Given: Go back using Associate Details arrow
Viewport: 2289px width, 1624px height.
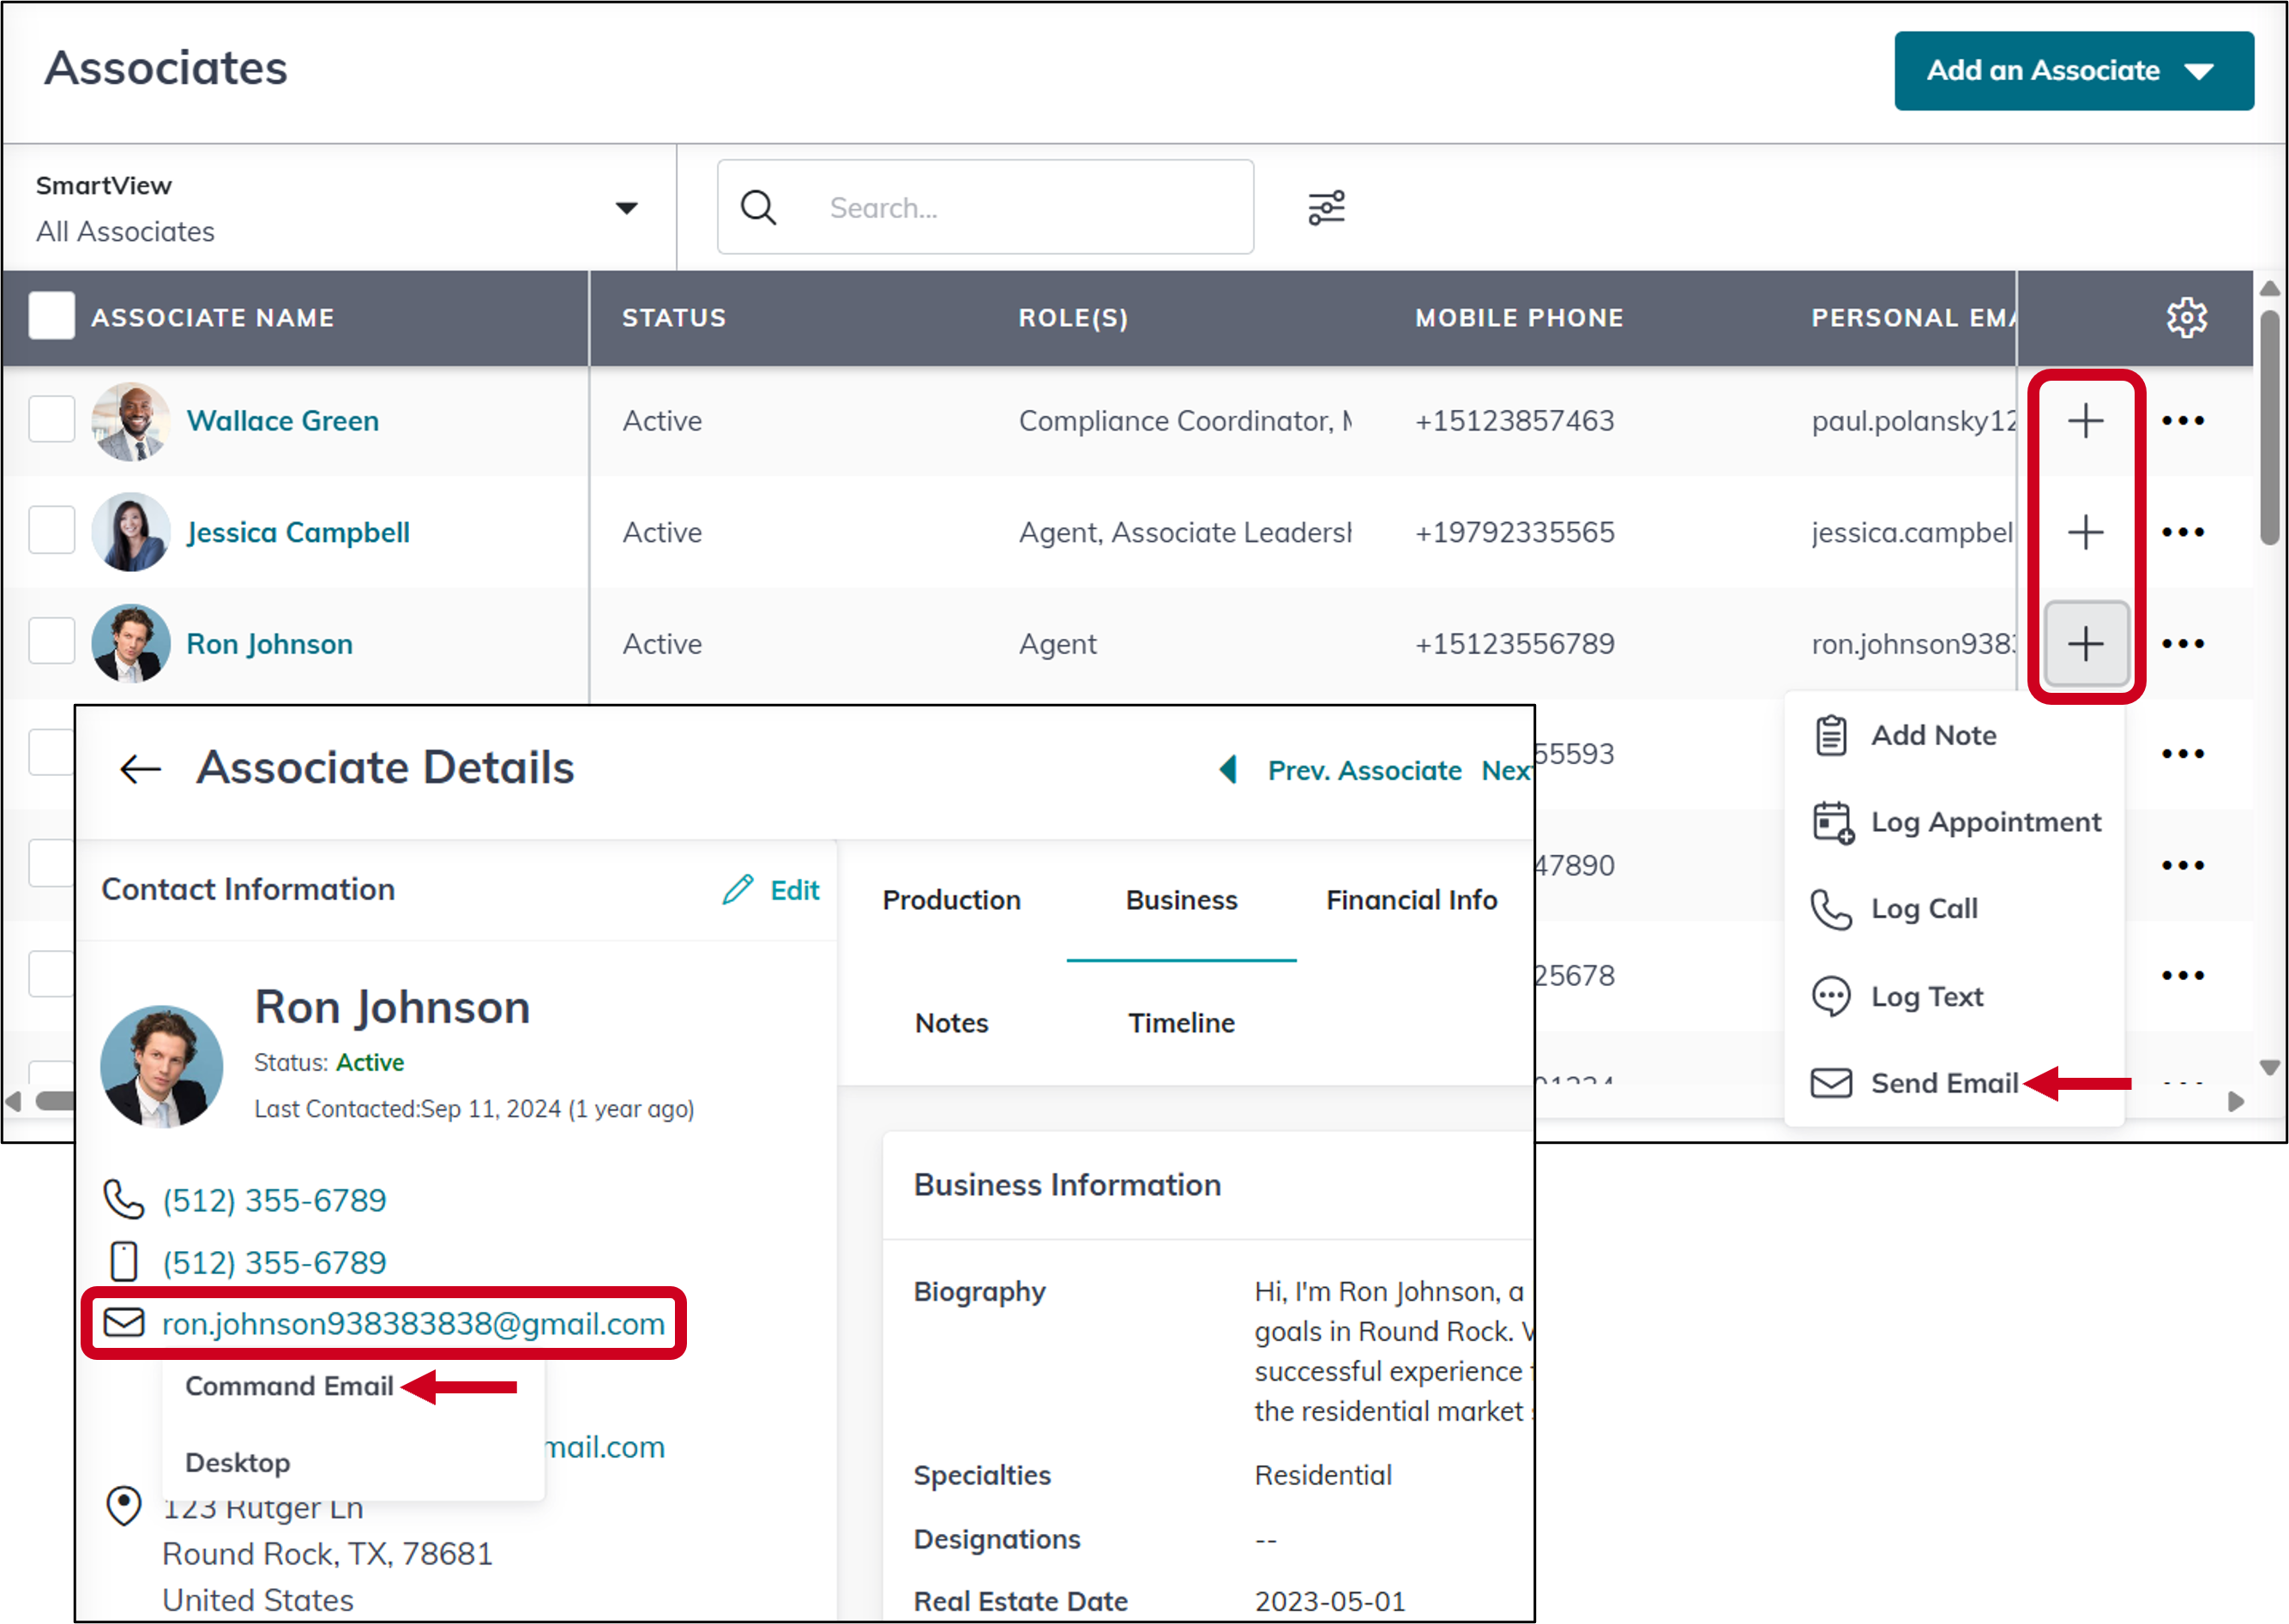Looking at the screenshot, I should [x=140, y=768].
